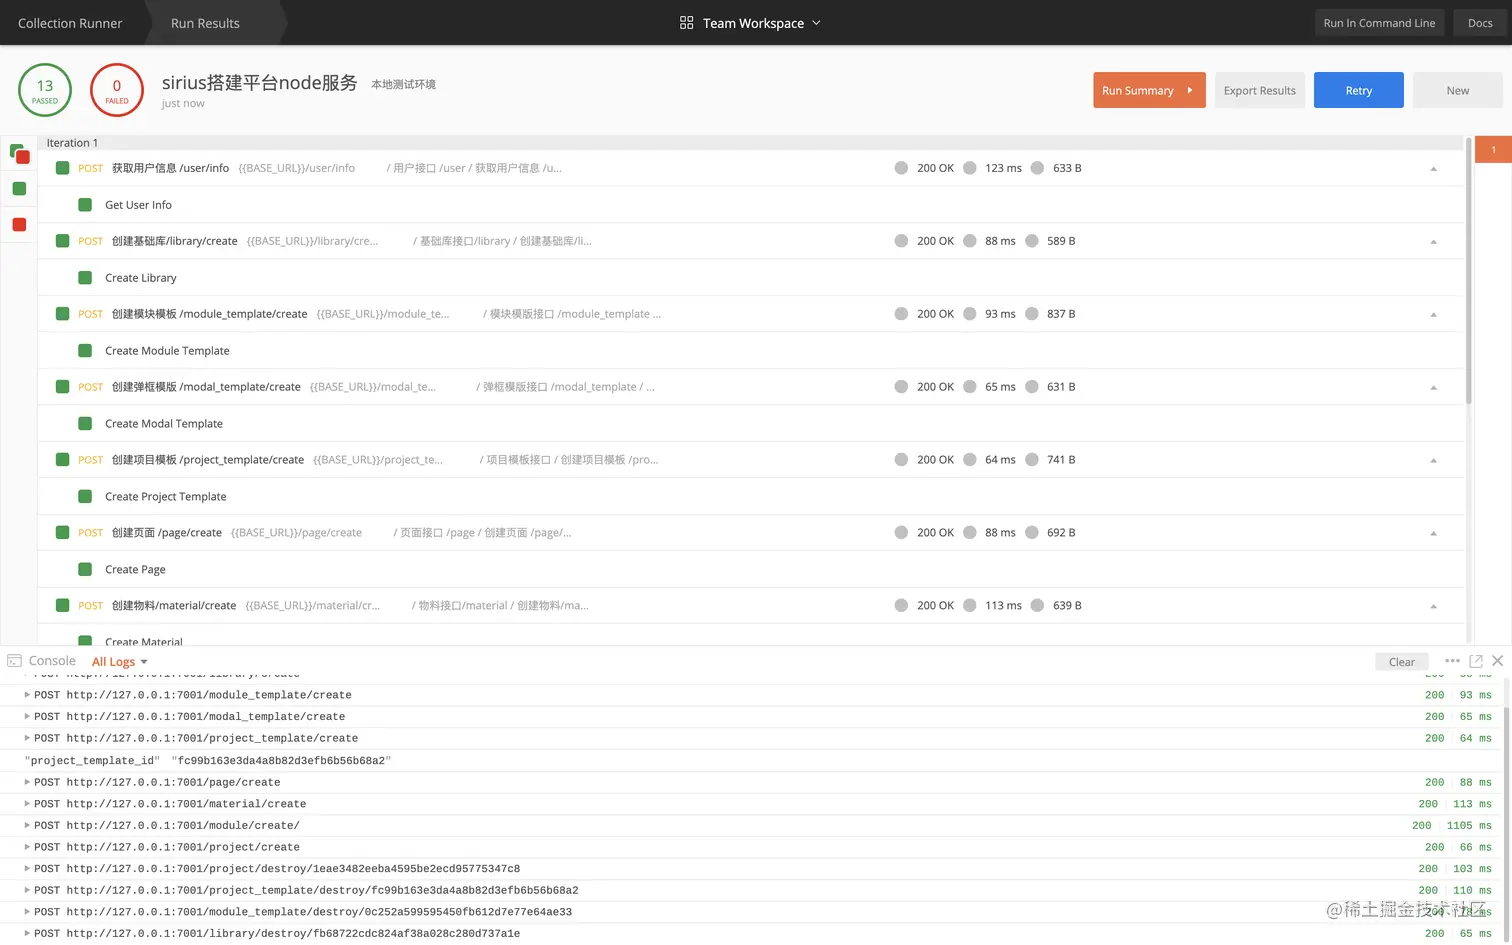Expand POST library/destroy log entry
The width and height of the screenshot is (1512, 945).
pos(27,934)
